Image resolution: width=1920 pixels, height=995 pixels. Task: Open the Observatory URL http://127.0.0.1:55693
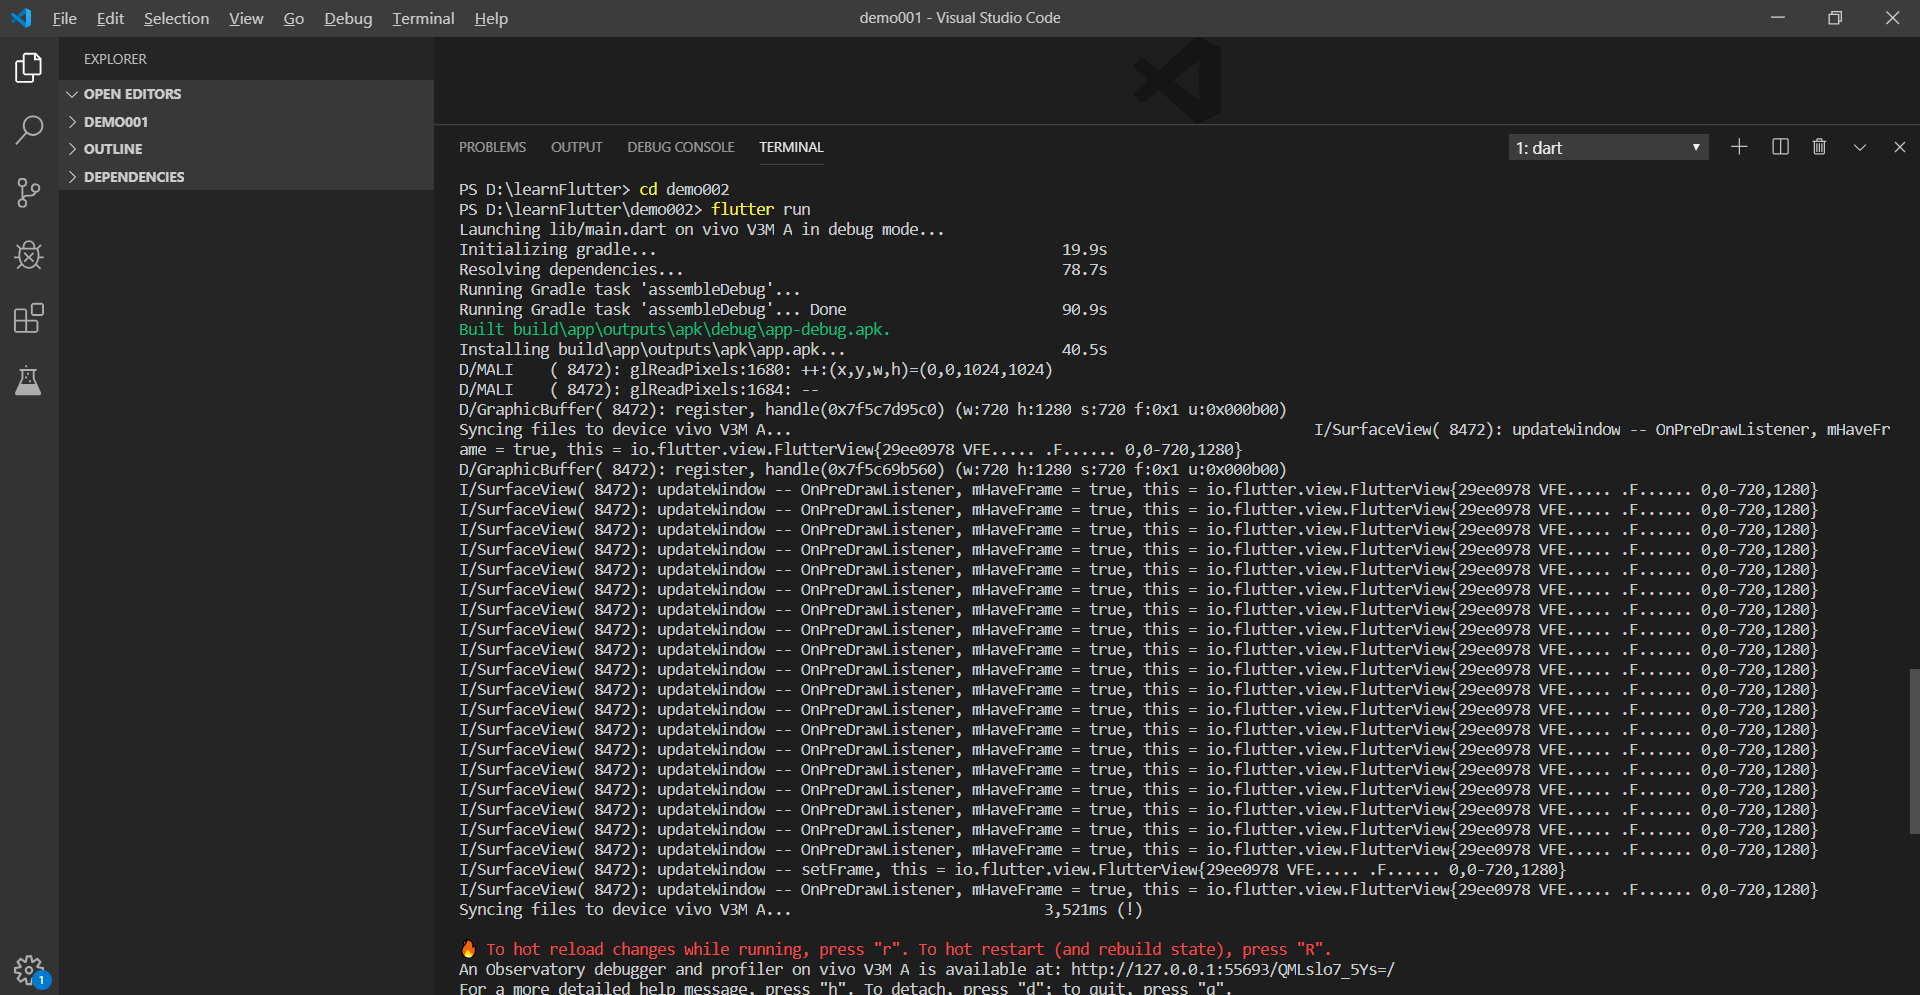pyautogui.click(x=1233, y=969)
